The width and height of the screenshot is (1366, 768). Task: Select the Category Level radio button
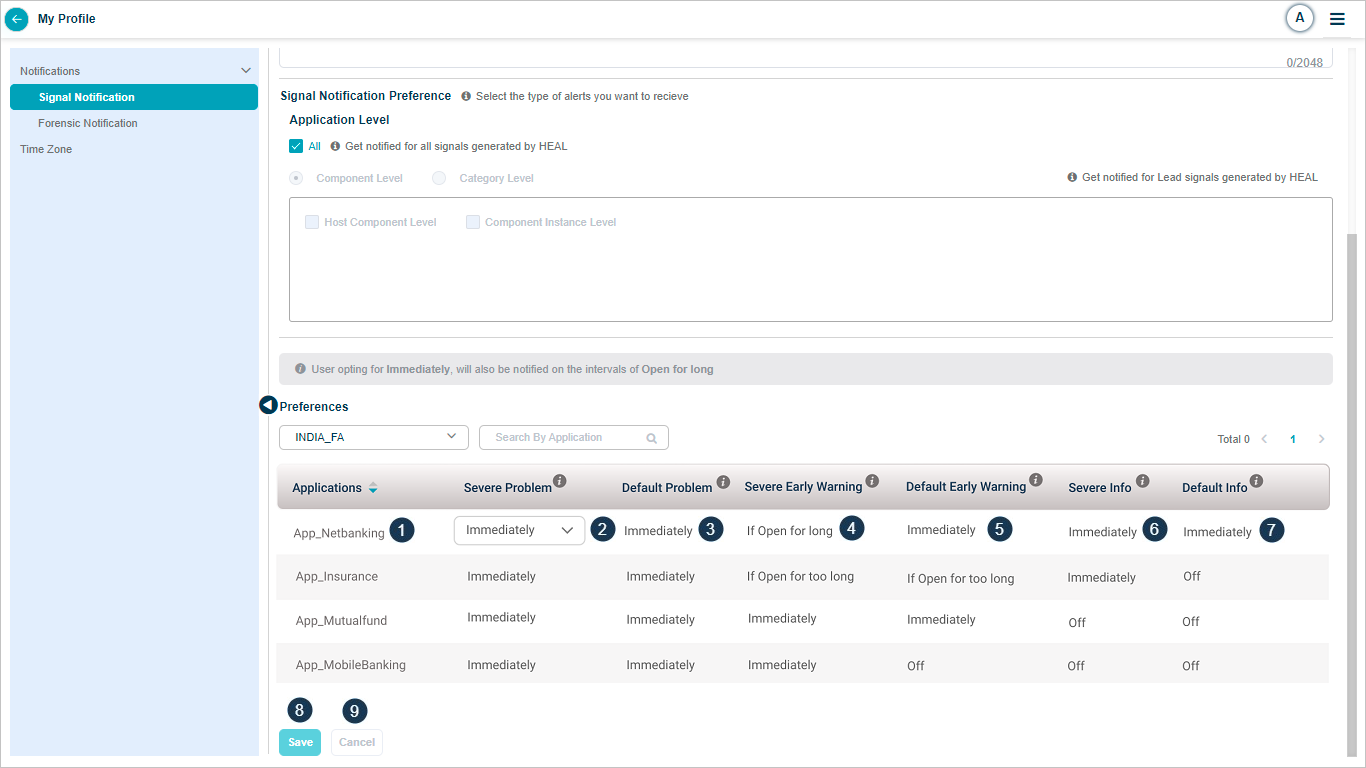click(x=439, y=178)
